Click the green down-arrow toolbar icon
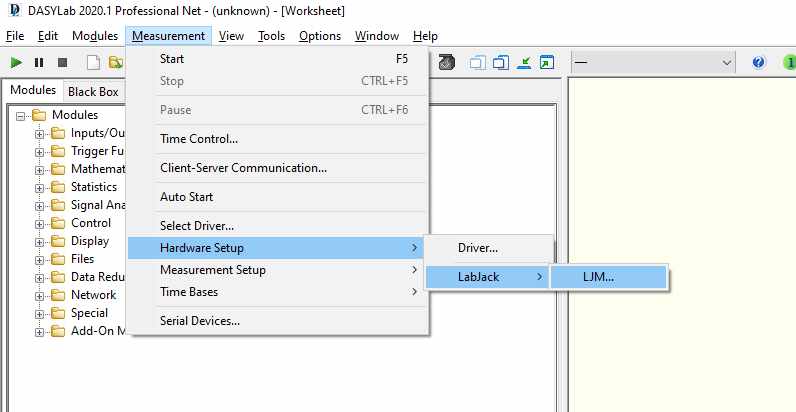This screenshot has width=796, height=412. coord(524,62)
